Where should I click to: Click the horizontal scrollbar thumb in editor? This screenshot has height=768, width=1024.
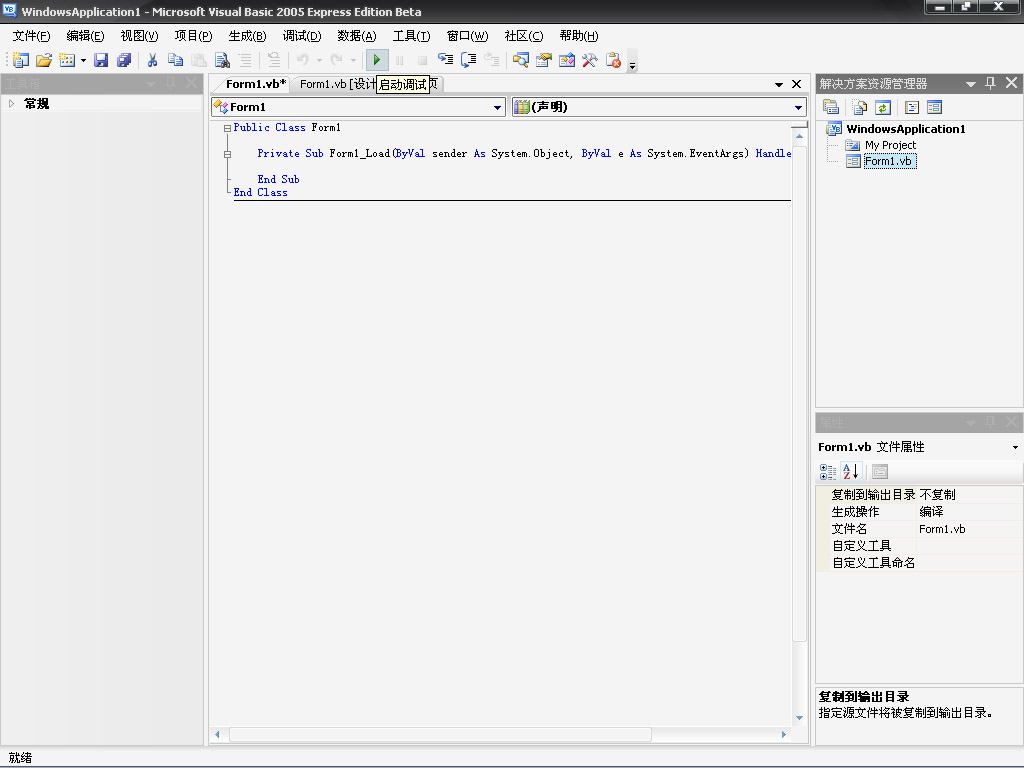tap(440, 735)
